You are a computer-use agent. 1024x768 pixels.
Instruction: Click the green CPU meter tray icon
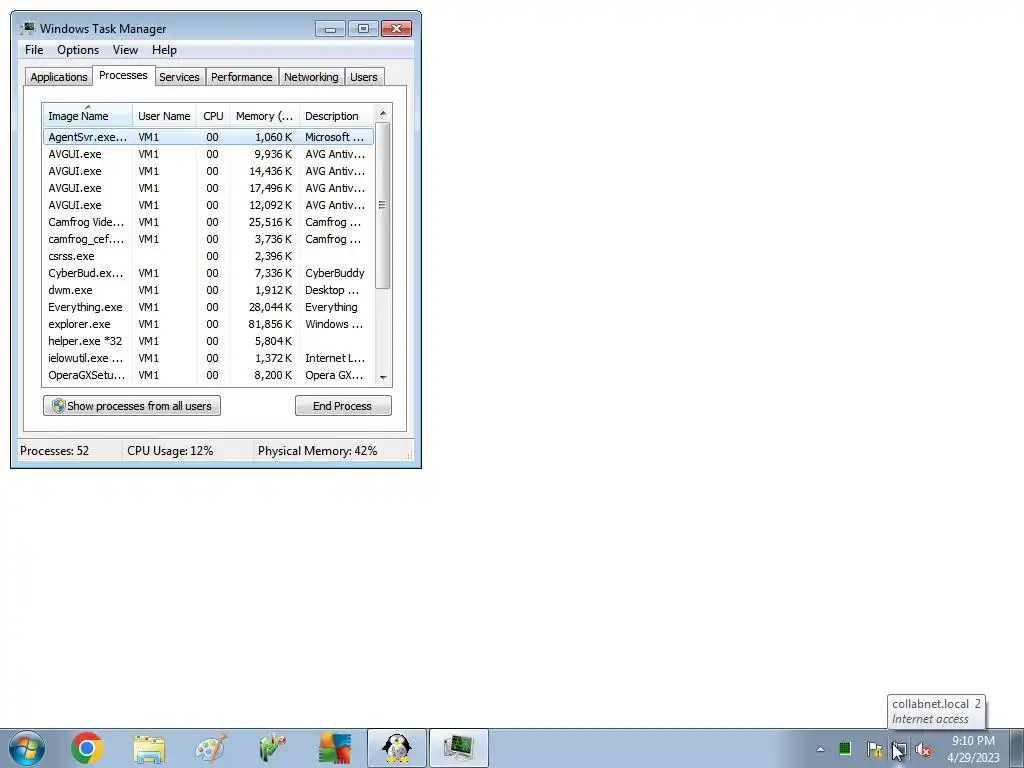point(845,748)
